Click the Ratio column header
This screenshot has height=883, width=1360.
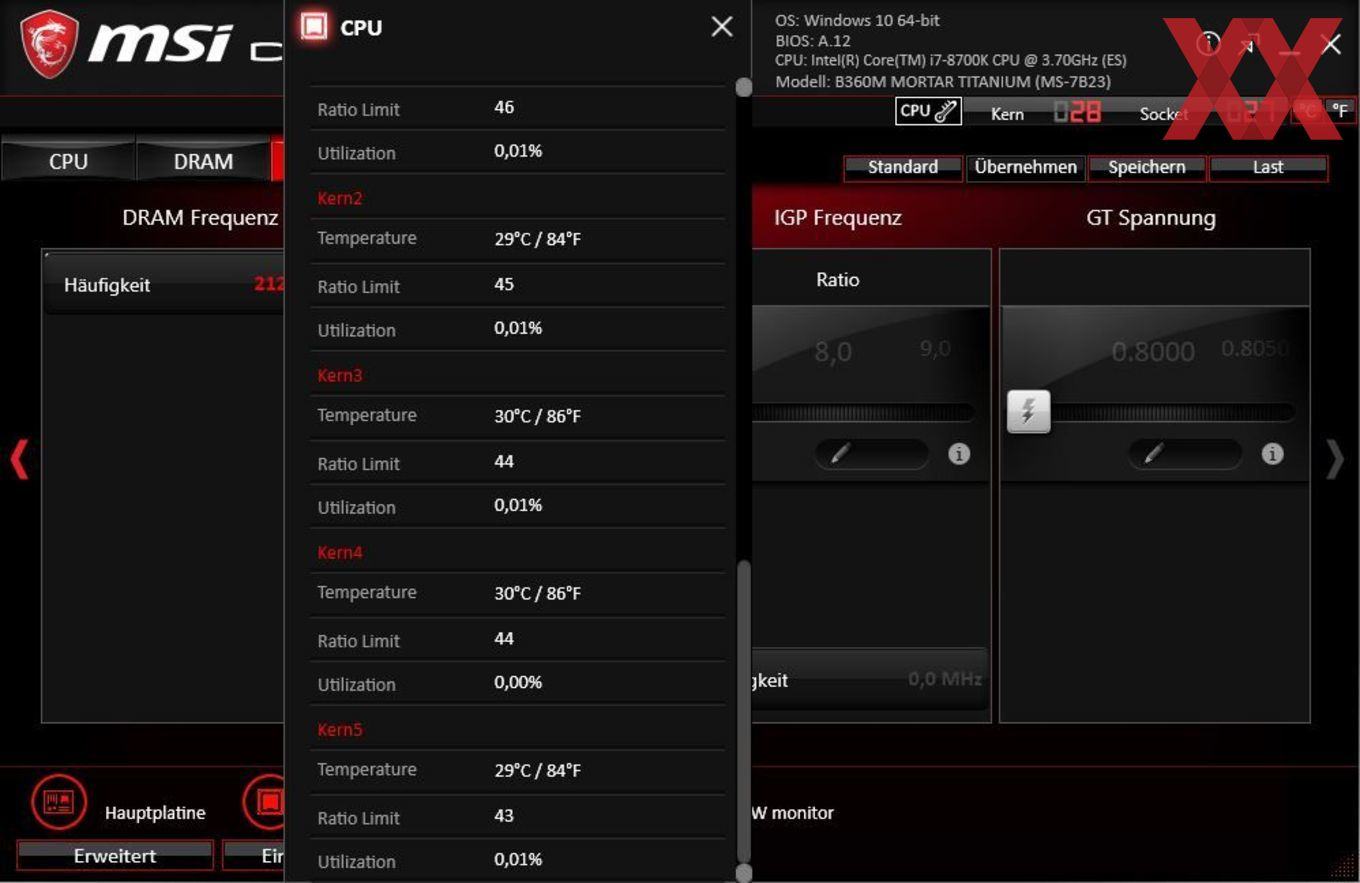click(x=838, y=279)
